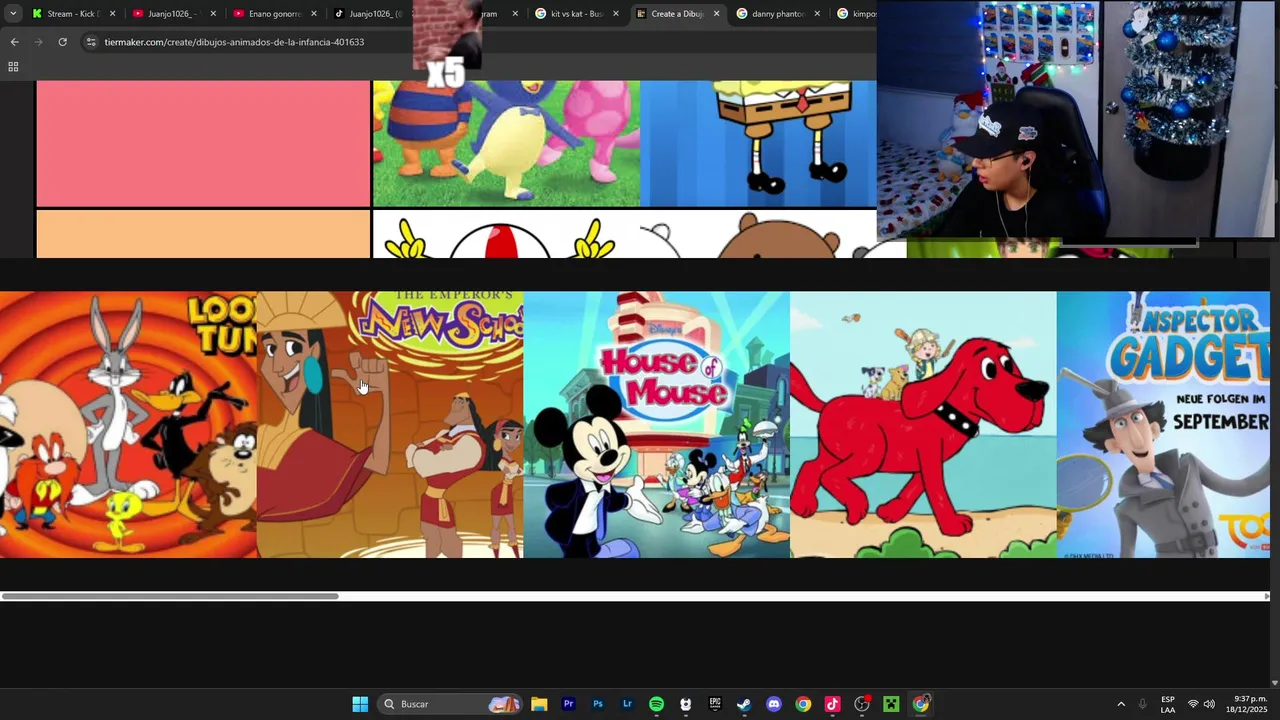Select the Inspector Gadget image
This screenshot has width=1280, height=720.
pyautogui.click(x=1163, y=425)
